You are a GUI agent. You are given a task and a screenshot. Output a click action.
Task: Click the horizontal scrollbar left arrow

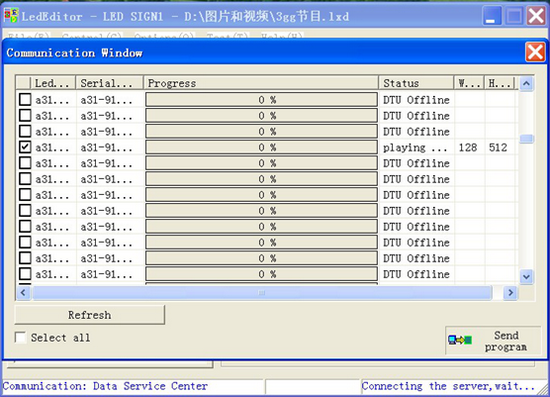[x=23, y=292]
